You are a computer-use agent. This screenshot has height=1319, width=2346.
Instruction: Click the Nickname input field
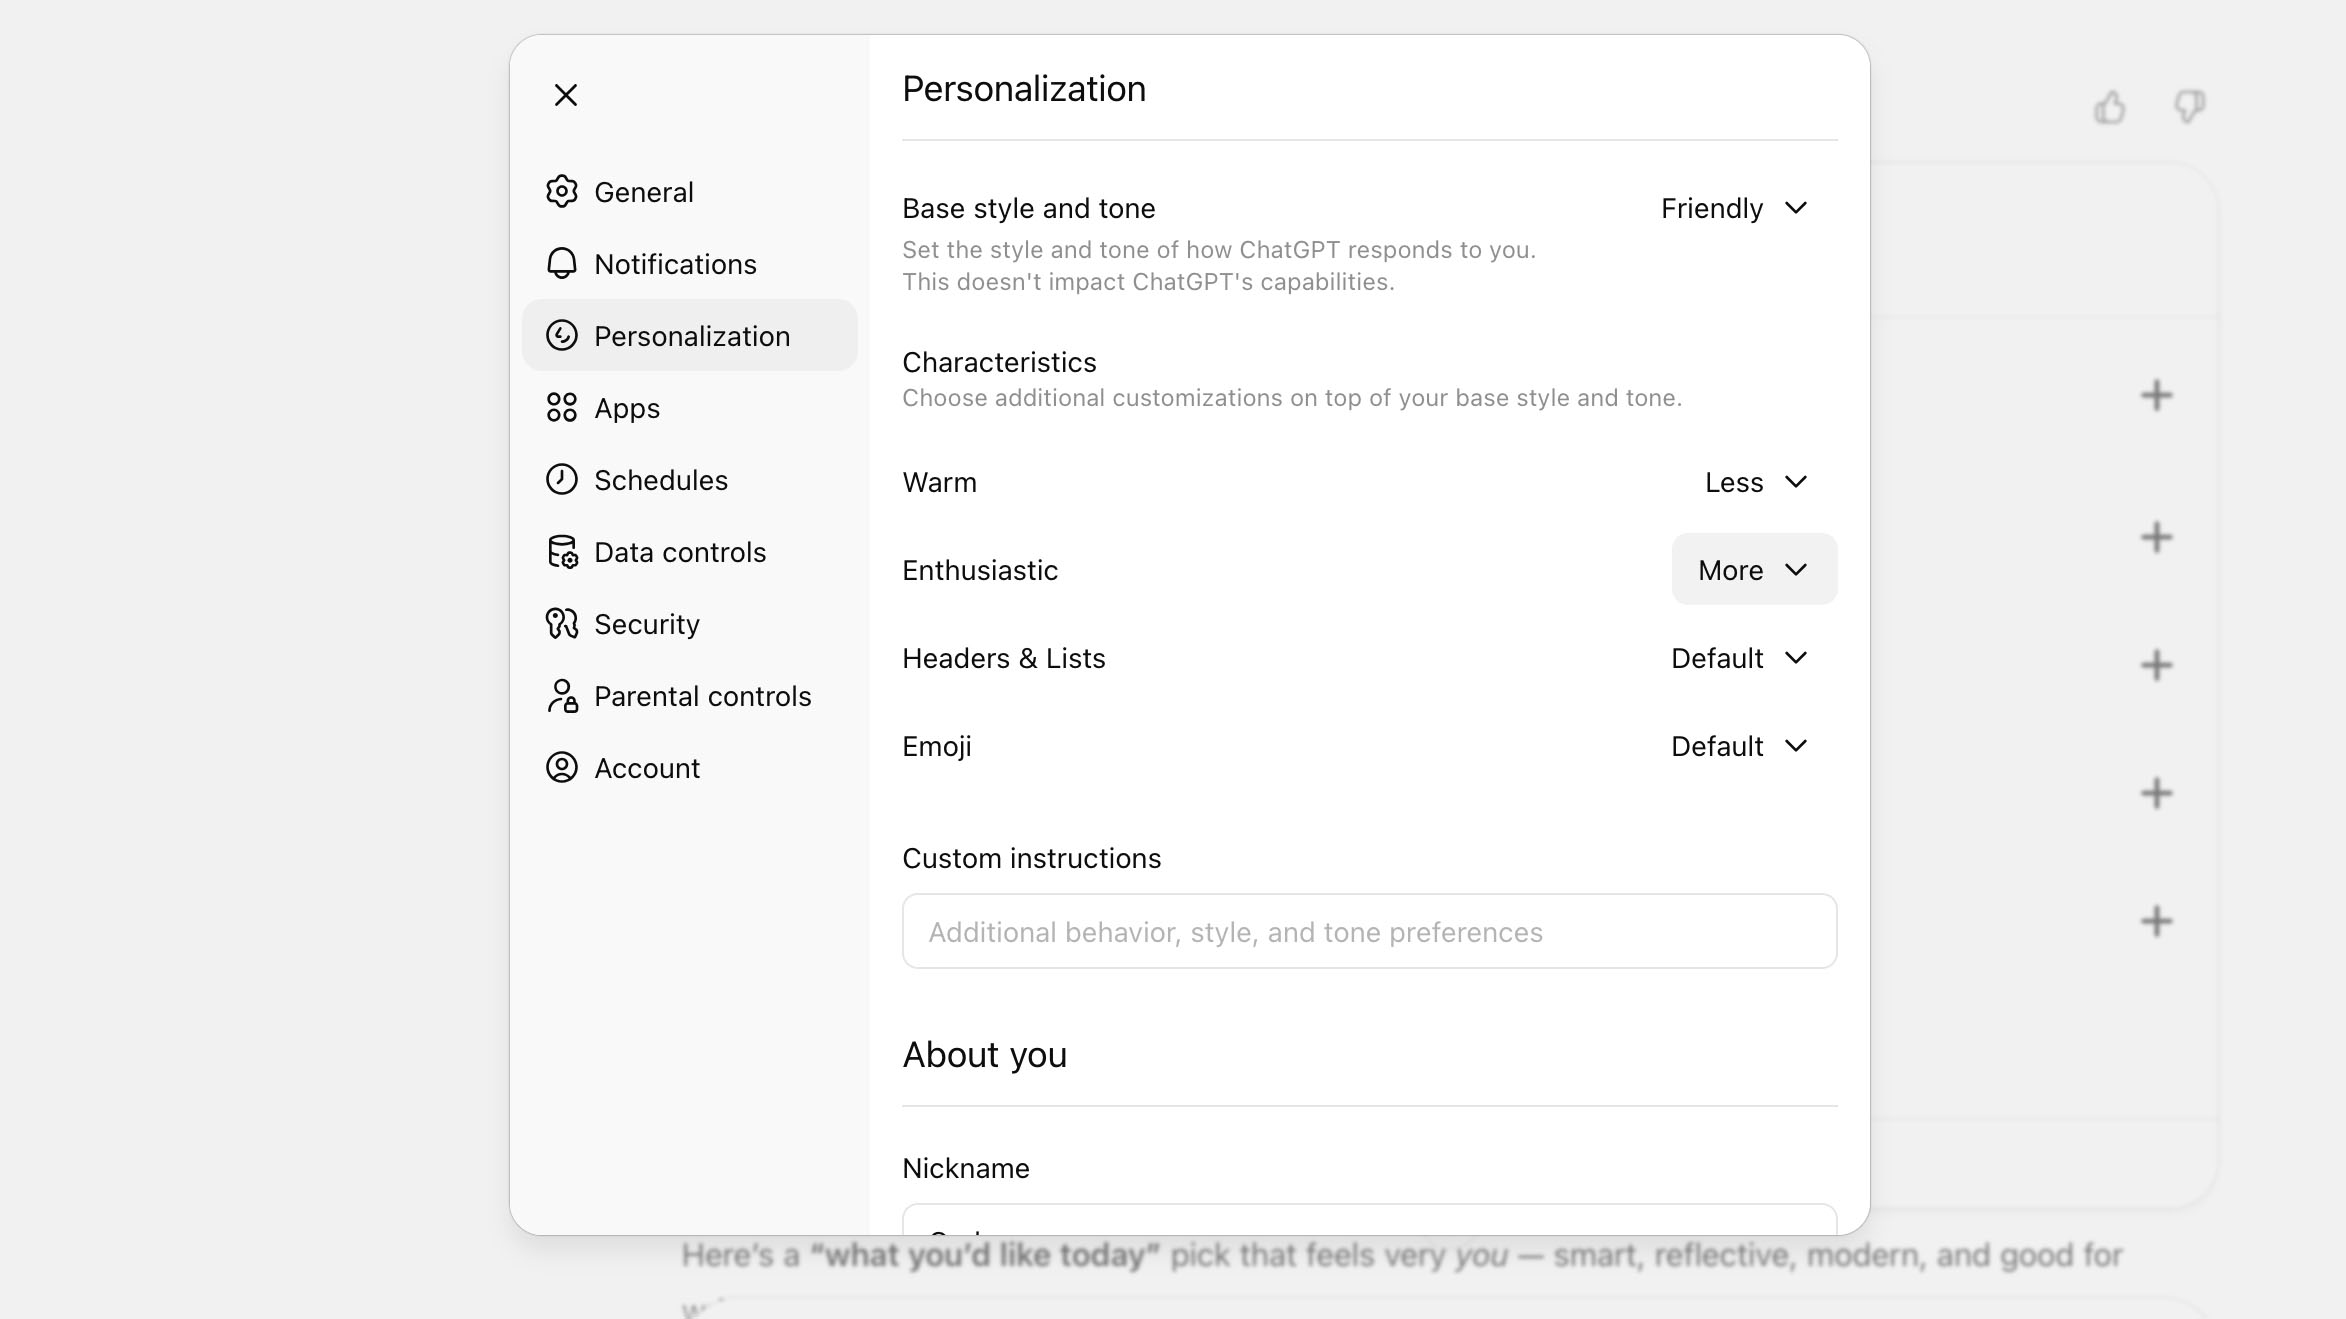click(x=1369, y=1221)
